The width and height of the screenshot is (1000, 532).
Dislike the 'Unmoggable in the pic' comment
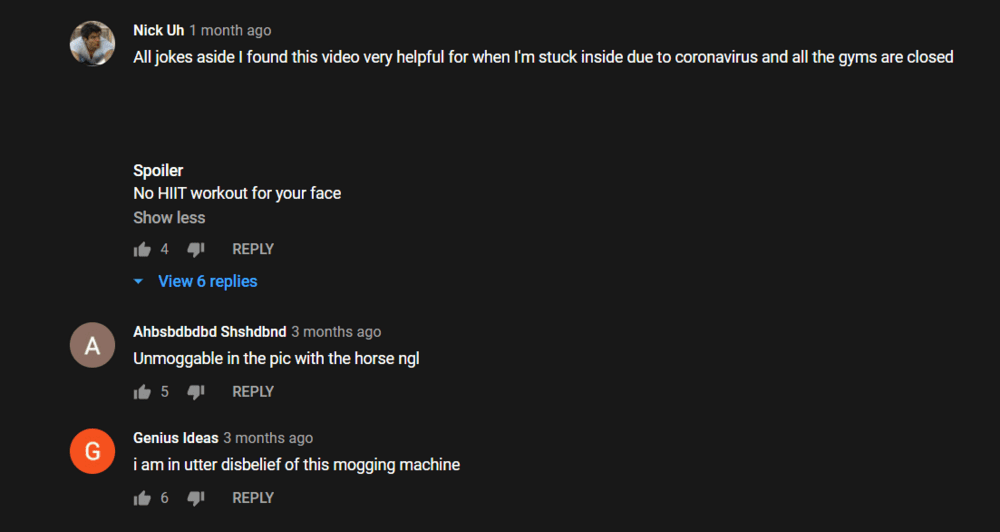click(195, 392)
